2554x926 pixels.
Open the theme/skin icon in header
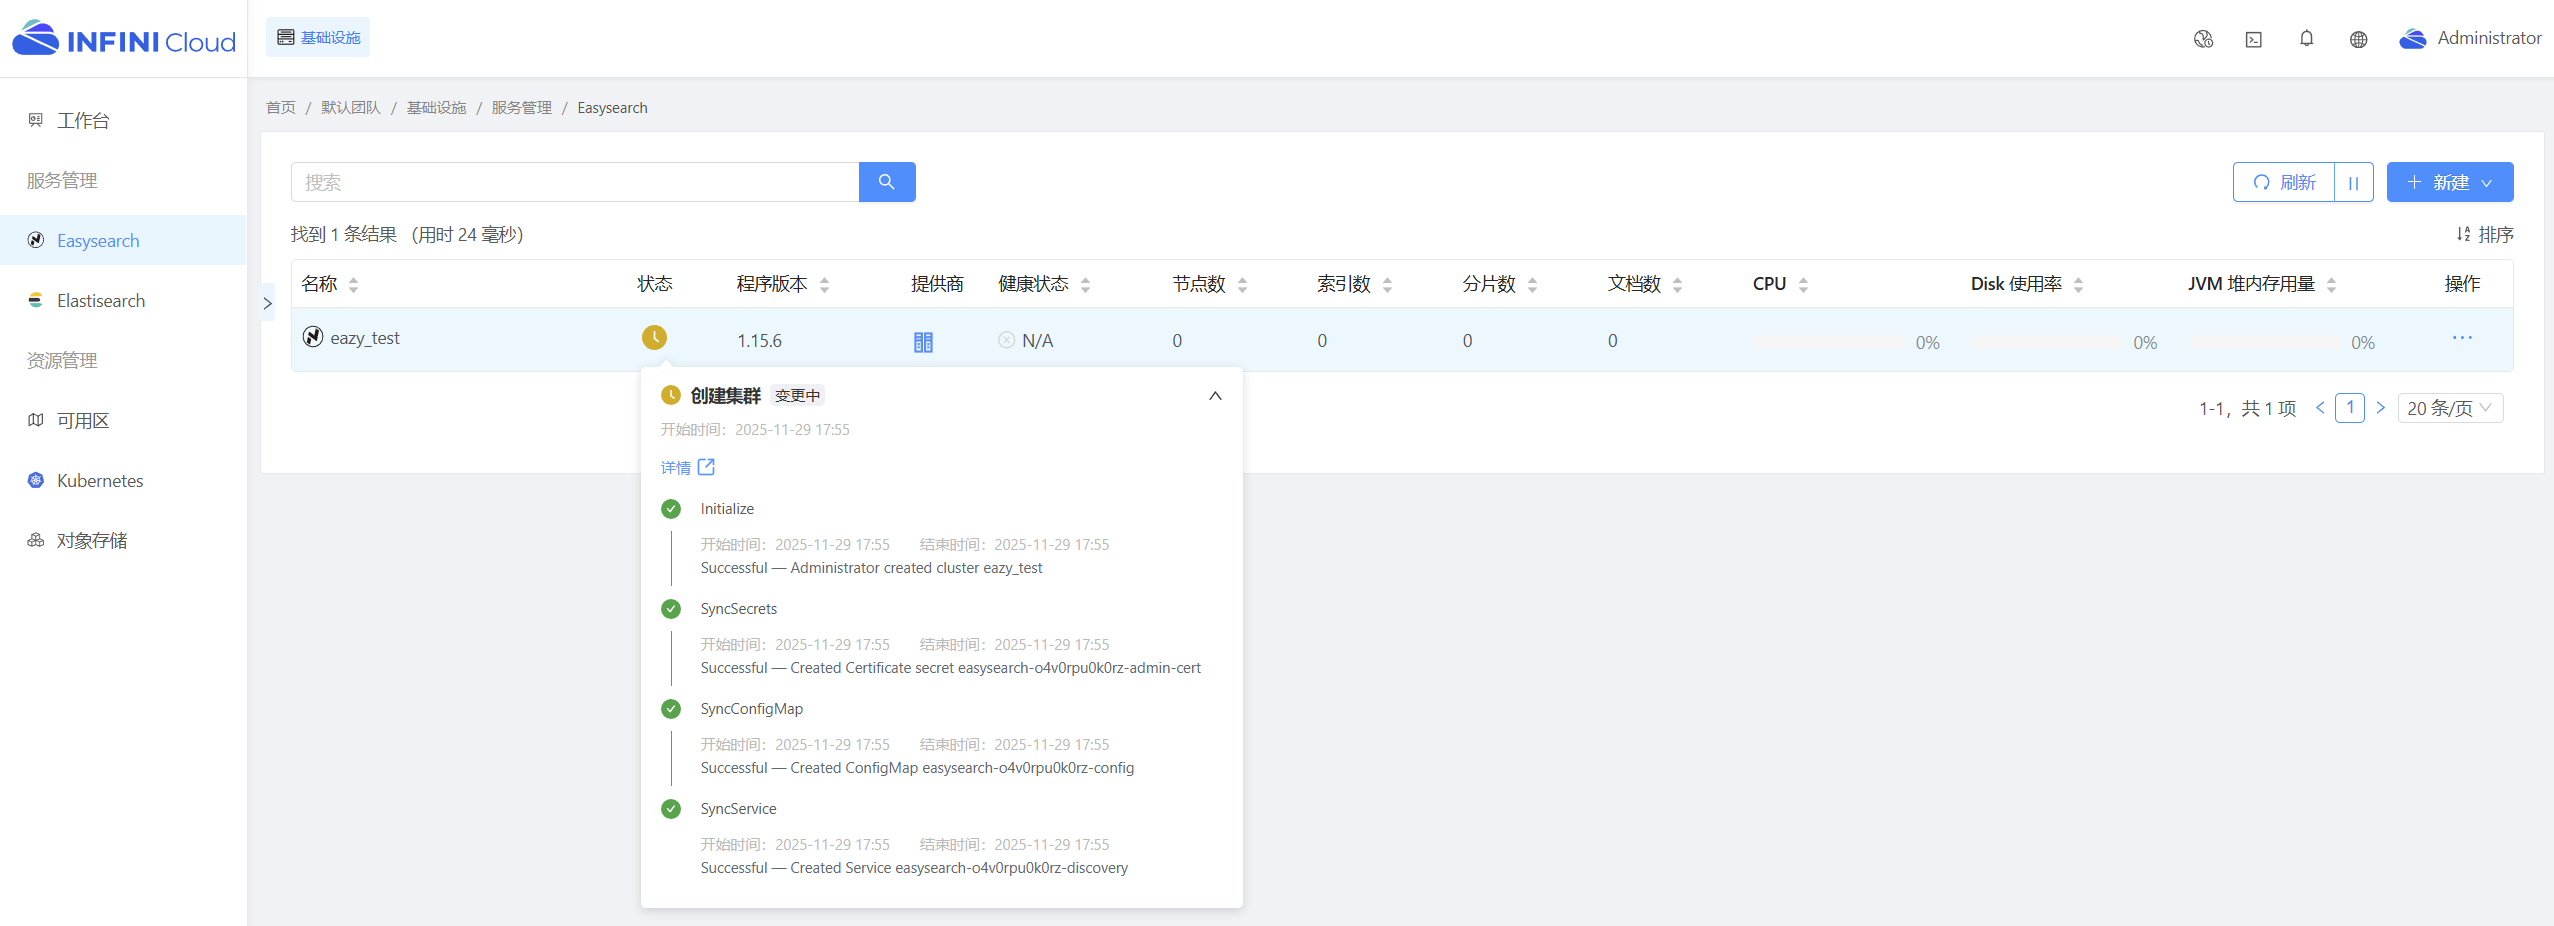click(2203, 39)
